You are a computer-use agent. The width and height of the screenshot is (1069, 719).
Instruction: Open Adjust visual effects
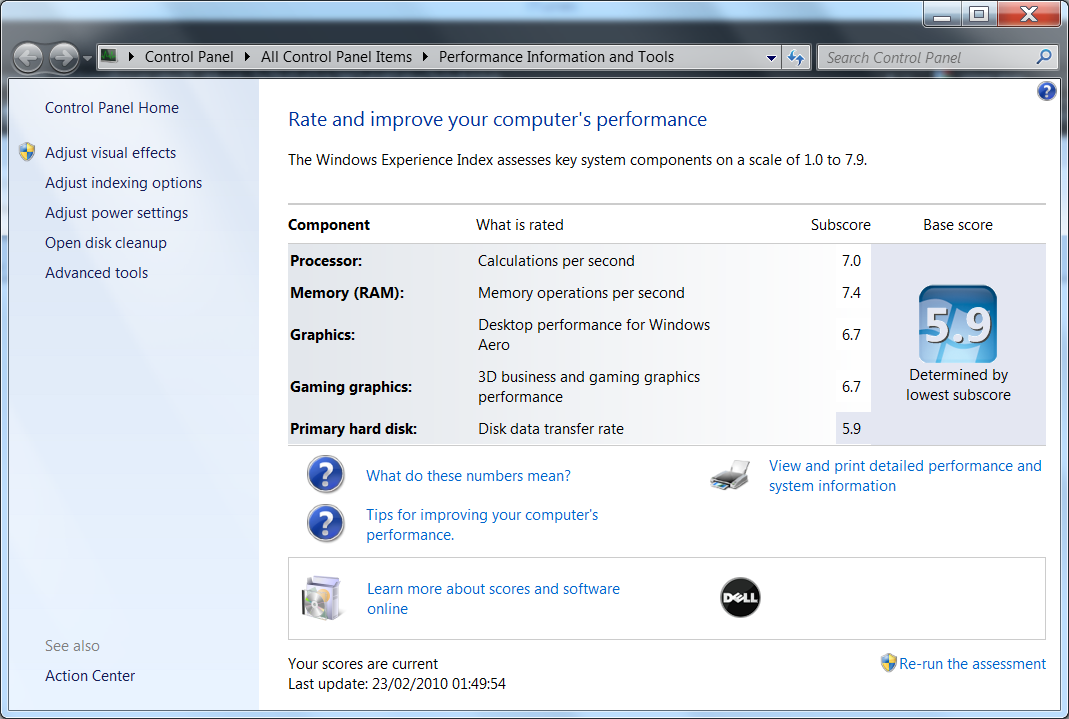pos(110,153)
